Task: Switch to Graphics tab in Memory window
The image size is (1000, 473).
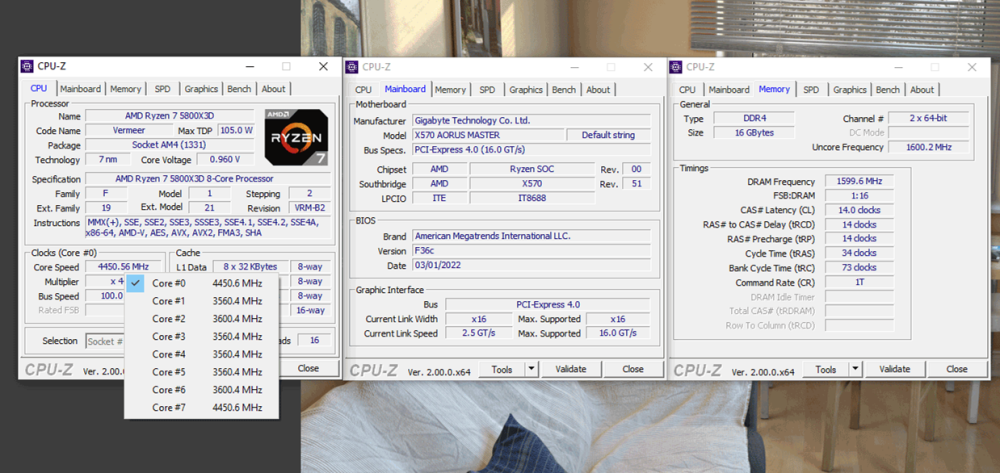Action: pyautogui.click(x=849, y=89)
